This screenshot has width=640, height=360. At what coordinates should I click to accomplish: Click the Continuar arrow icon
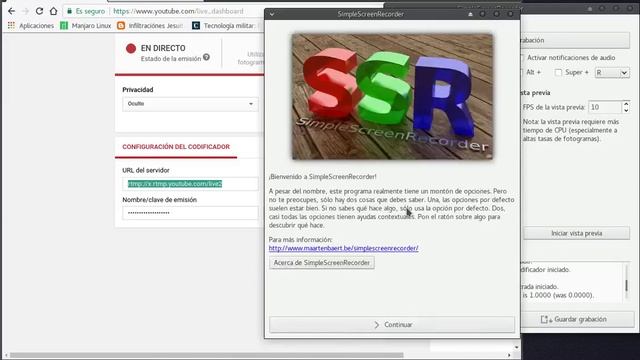pyautogui.click(x=377, y=324)
